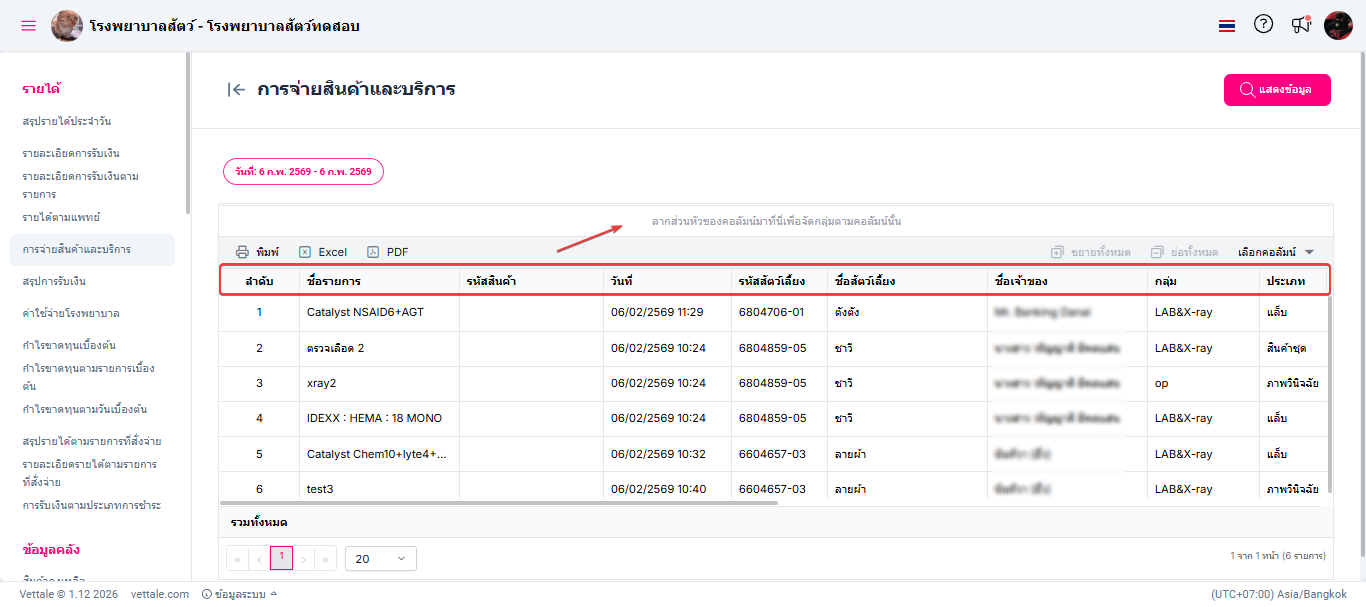This screenshot has width=1366, height=607.
Task: Click the pink แสดงข้อมูล button
Action: pos(1277,90)
